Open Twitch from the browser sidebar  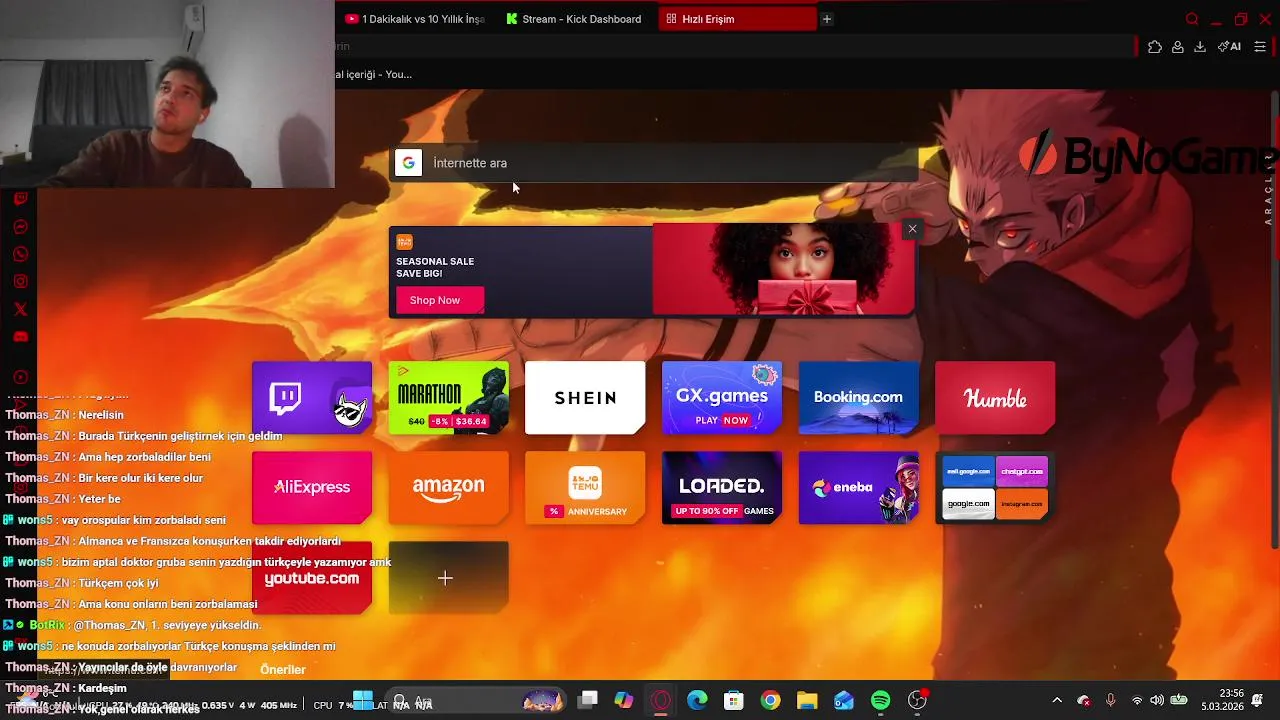click(20, 199)
